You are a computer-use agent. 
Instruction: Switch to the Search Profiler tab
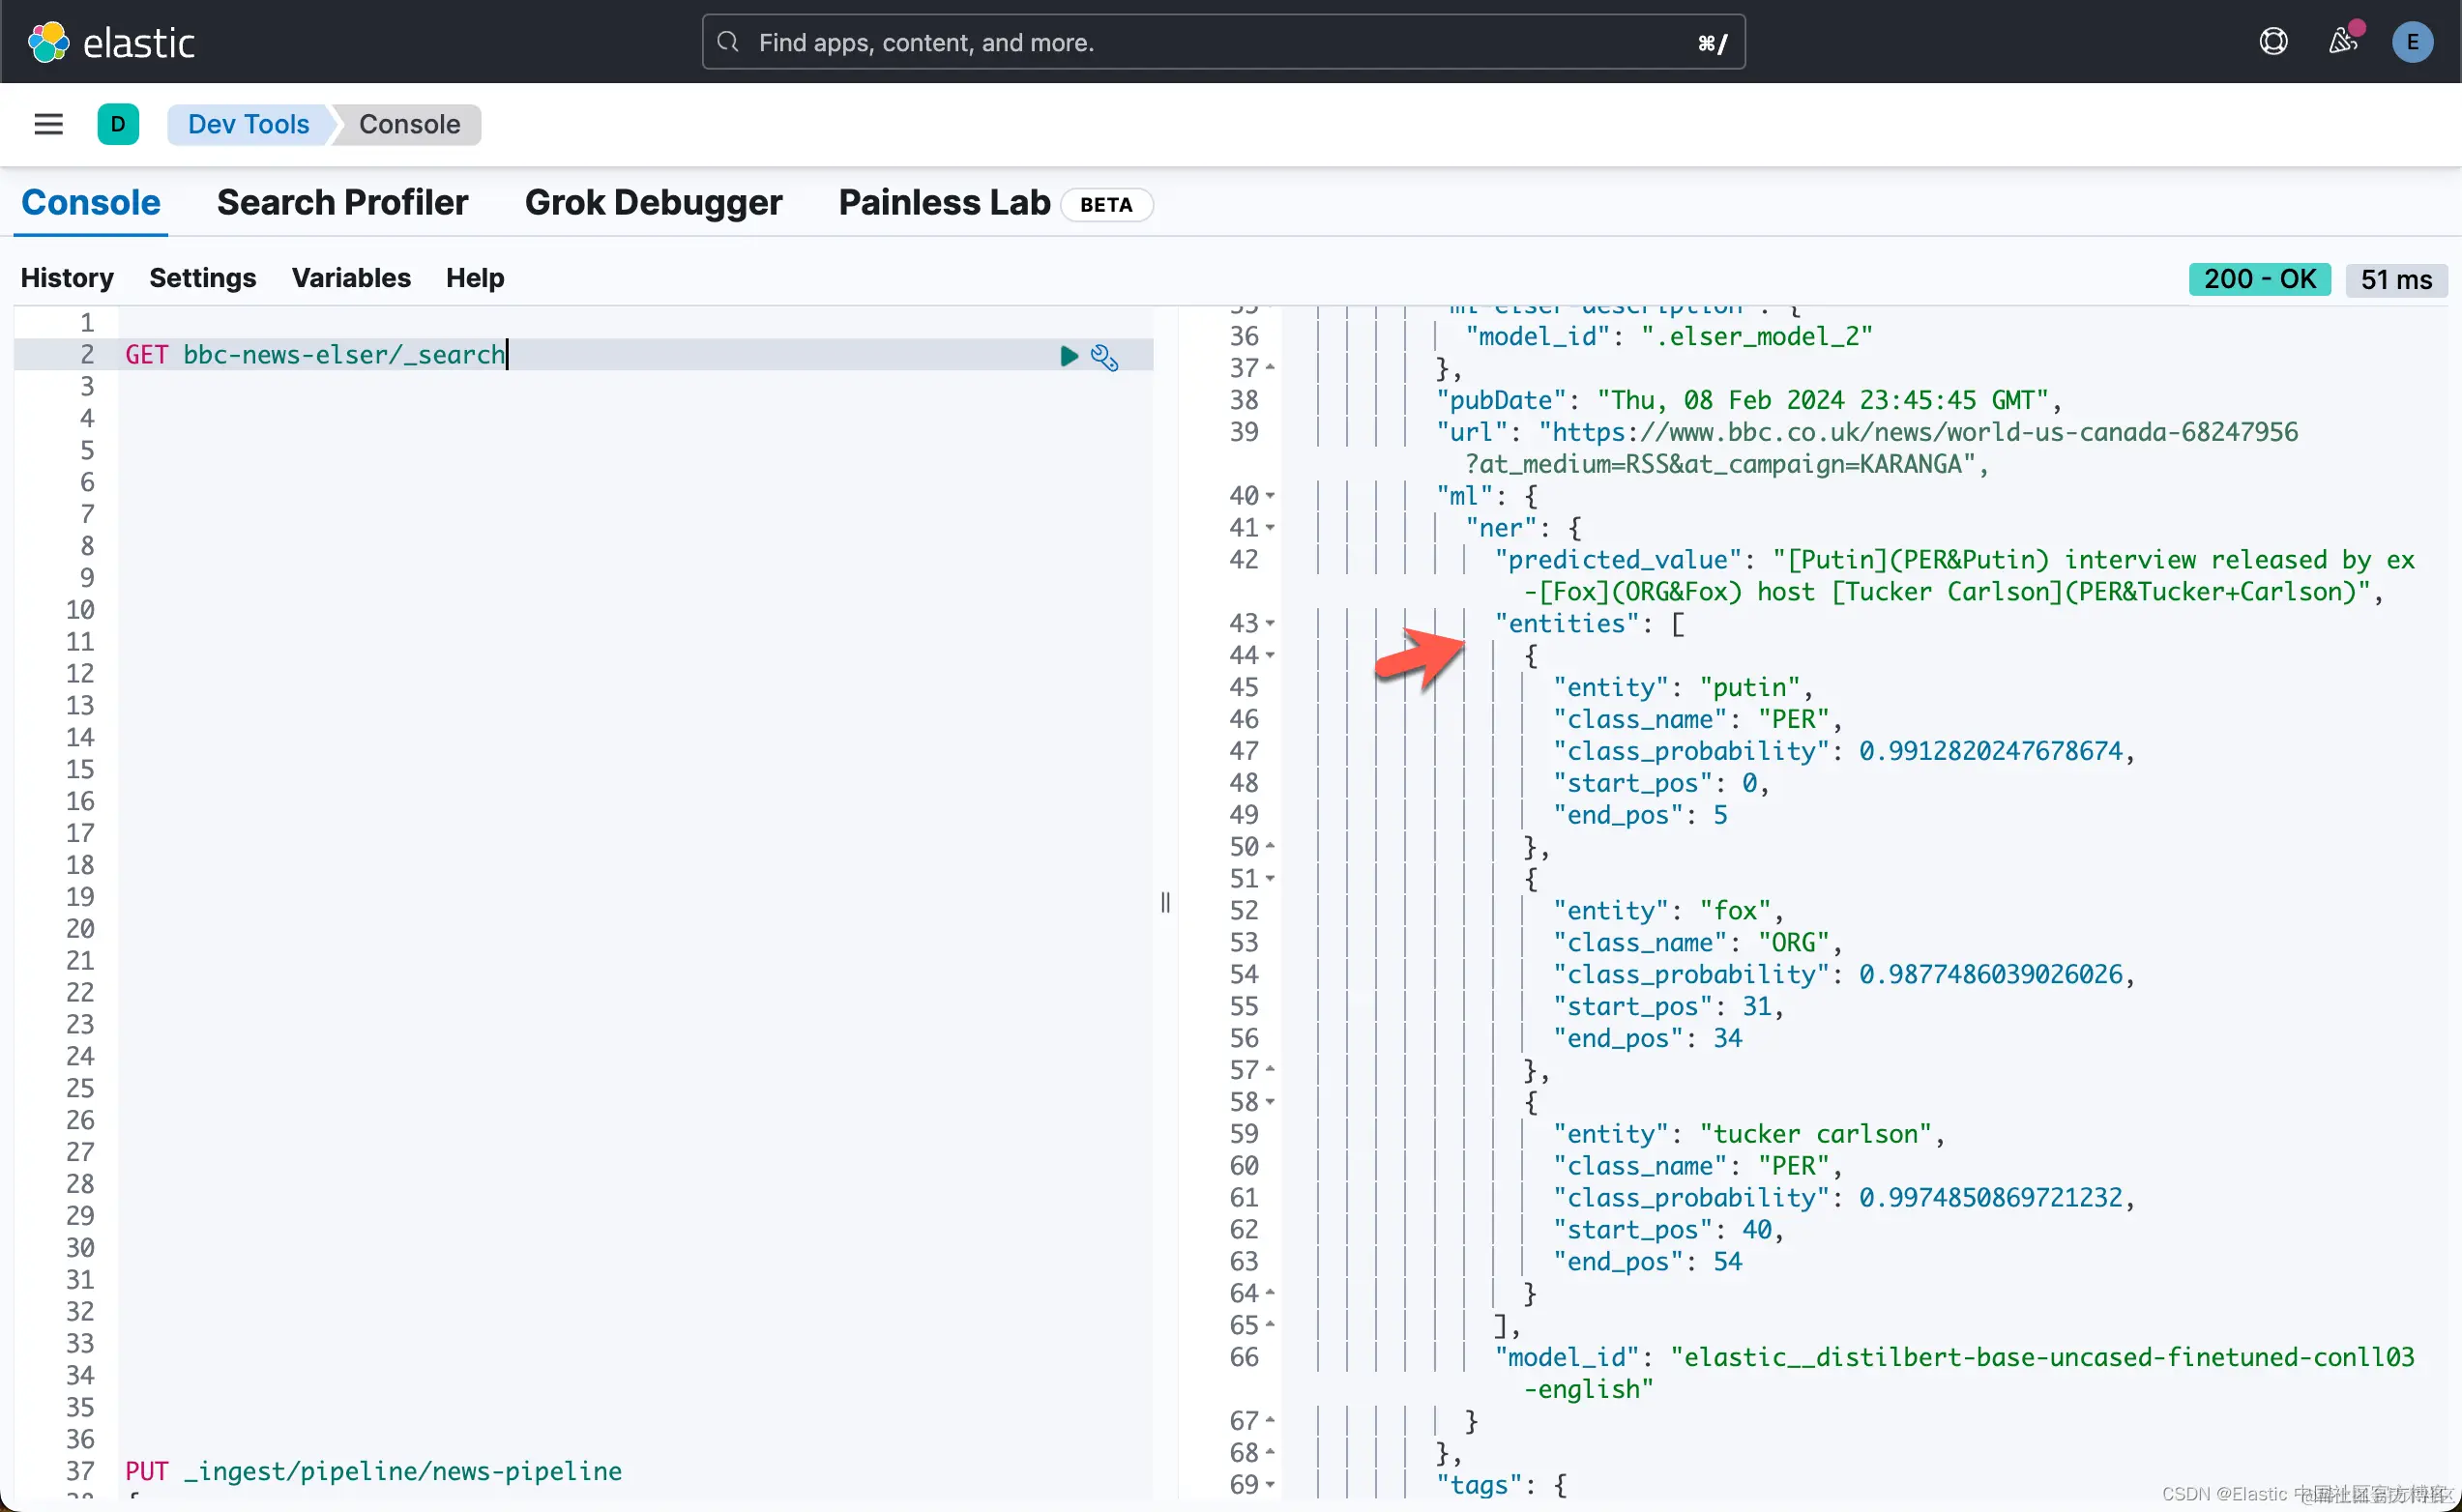click(342, 203)
